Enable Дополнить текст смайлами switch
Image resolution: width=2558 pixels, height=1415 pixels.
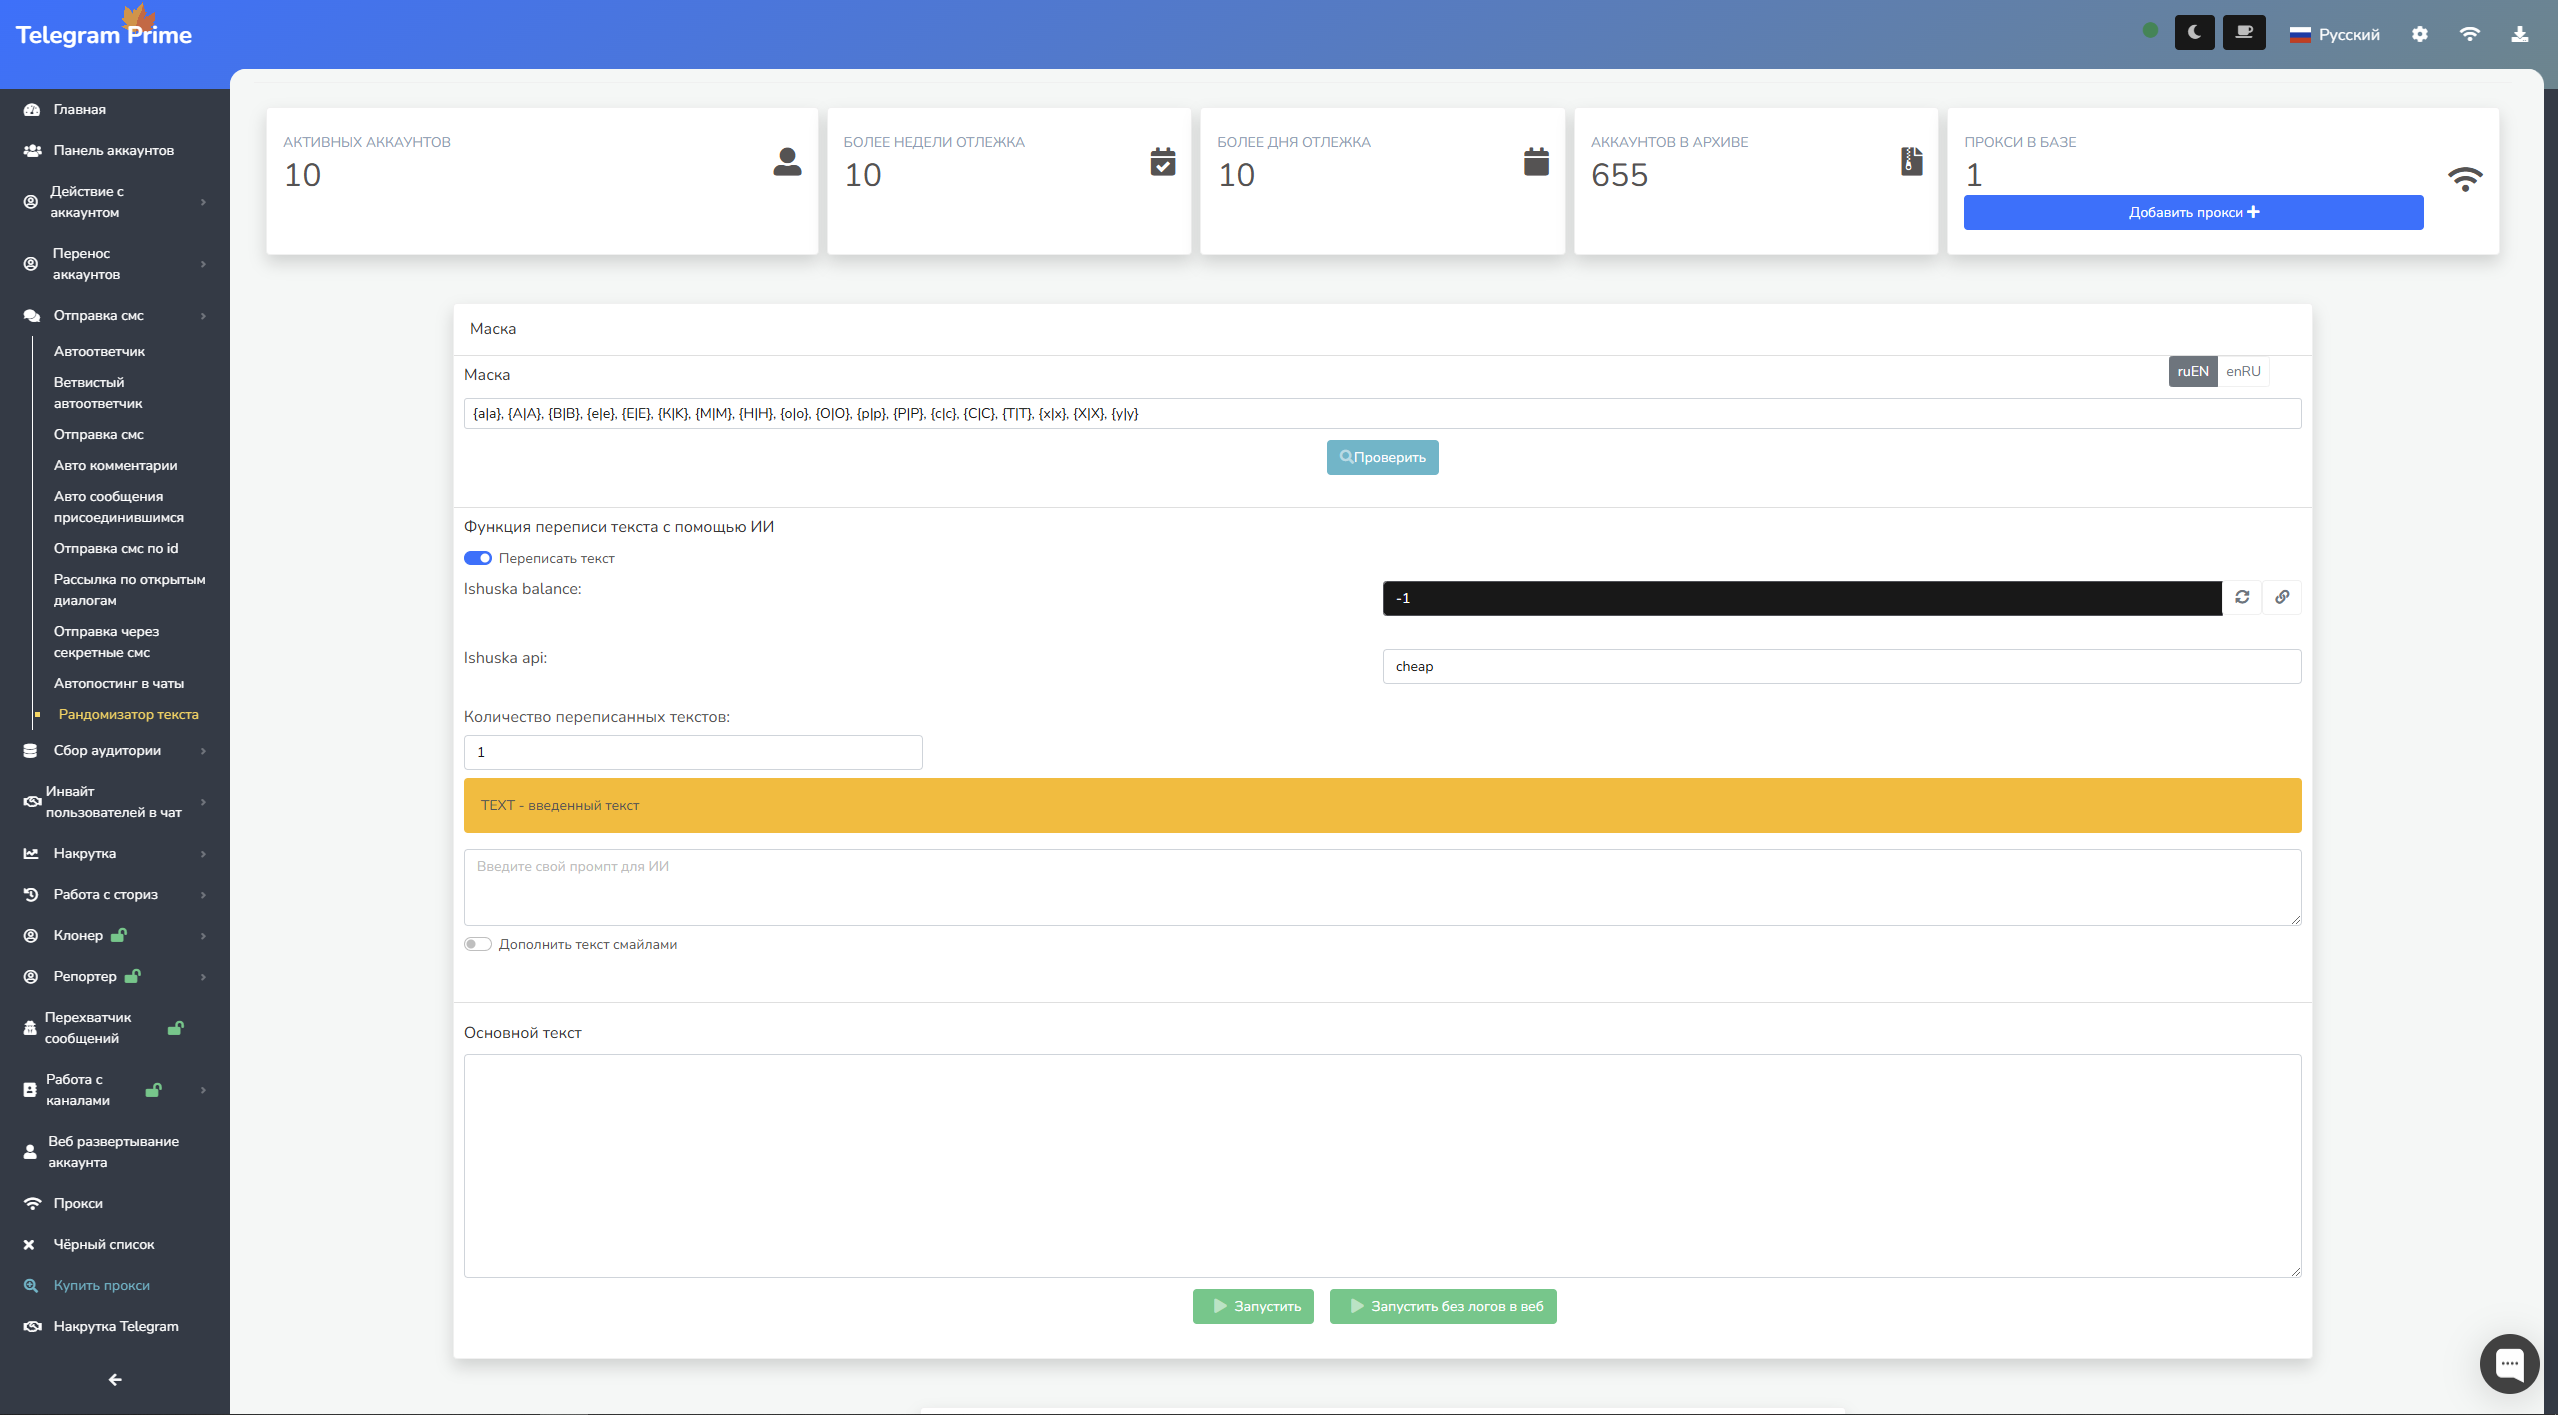click(x=477, y=944)
